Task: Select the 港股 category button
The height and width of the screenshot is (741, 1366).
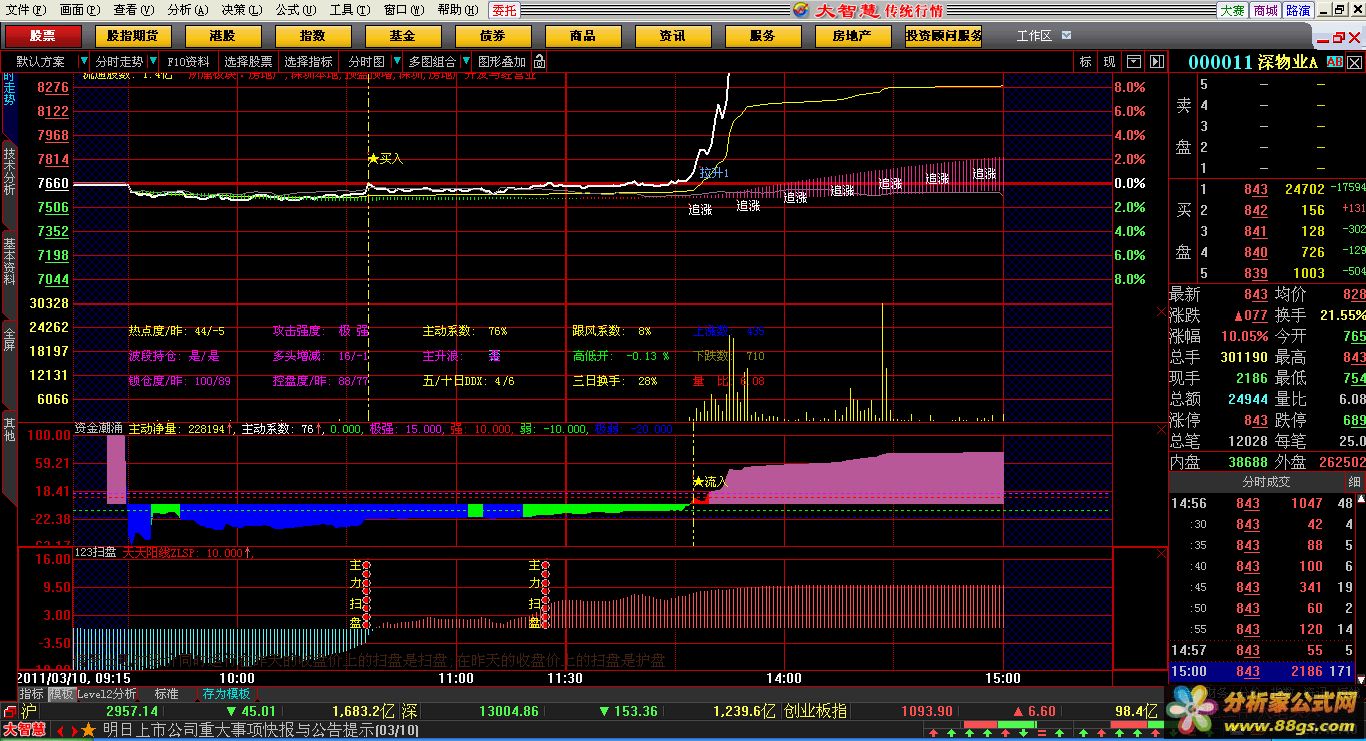Action: tap(223, 36)
